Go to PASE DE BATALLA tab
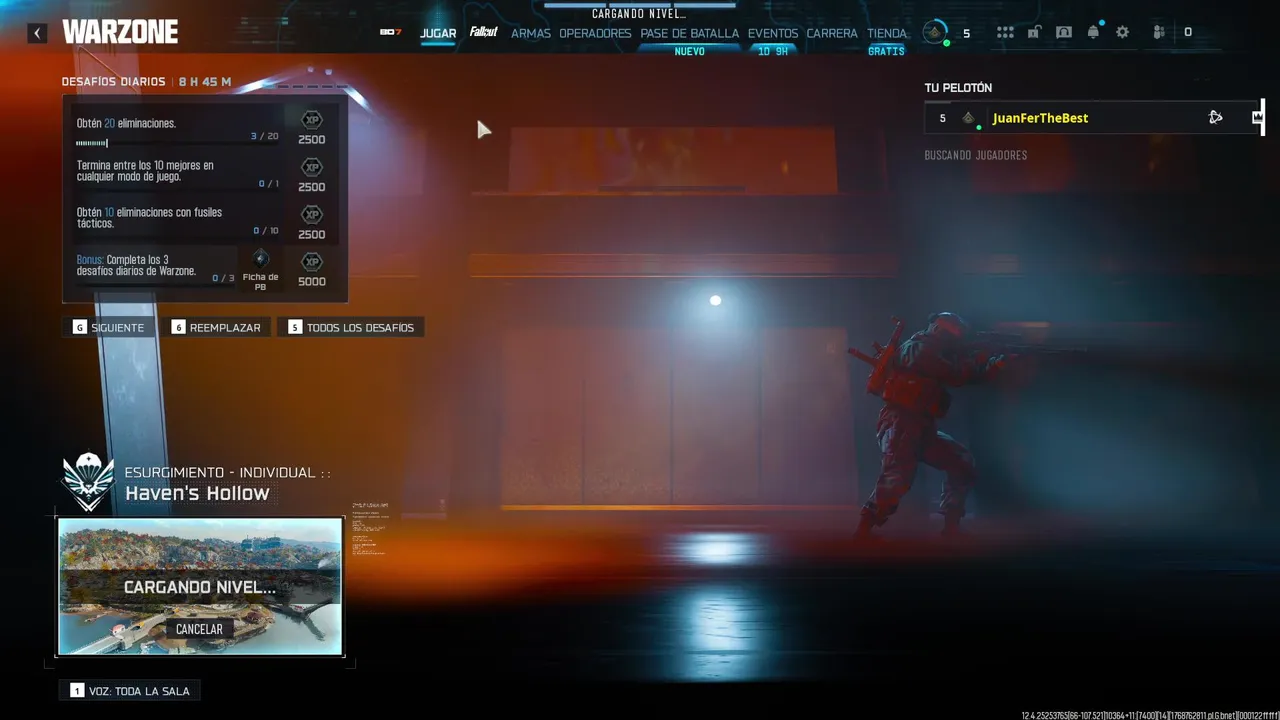This screenshot has height=720, width=1280. click(x=690, y=33)
